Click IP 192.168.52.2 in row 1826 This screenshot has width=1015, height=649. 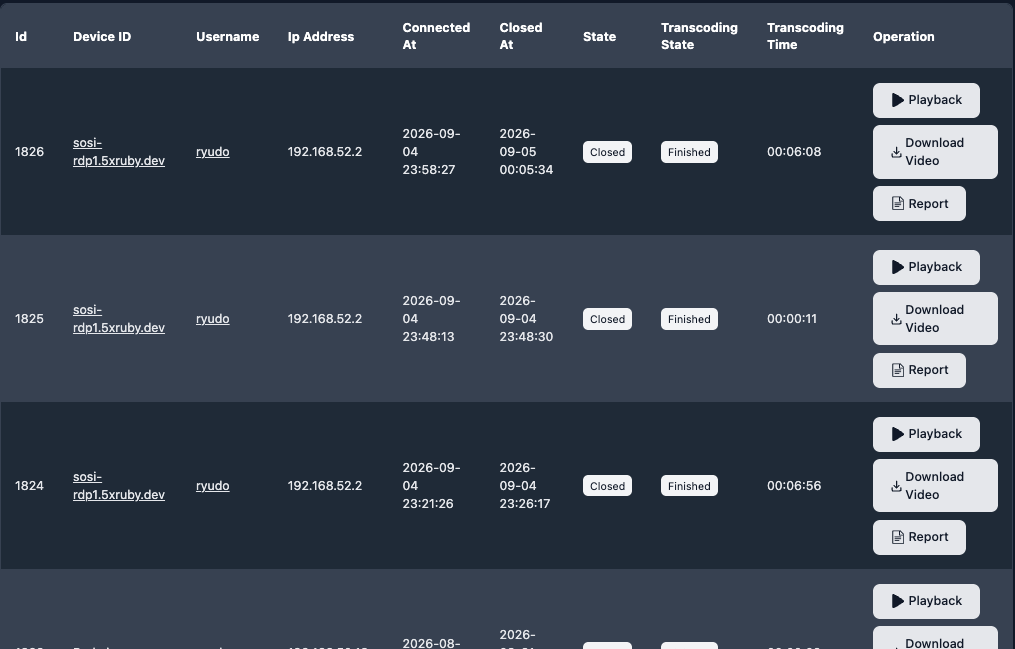(324, 152)
